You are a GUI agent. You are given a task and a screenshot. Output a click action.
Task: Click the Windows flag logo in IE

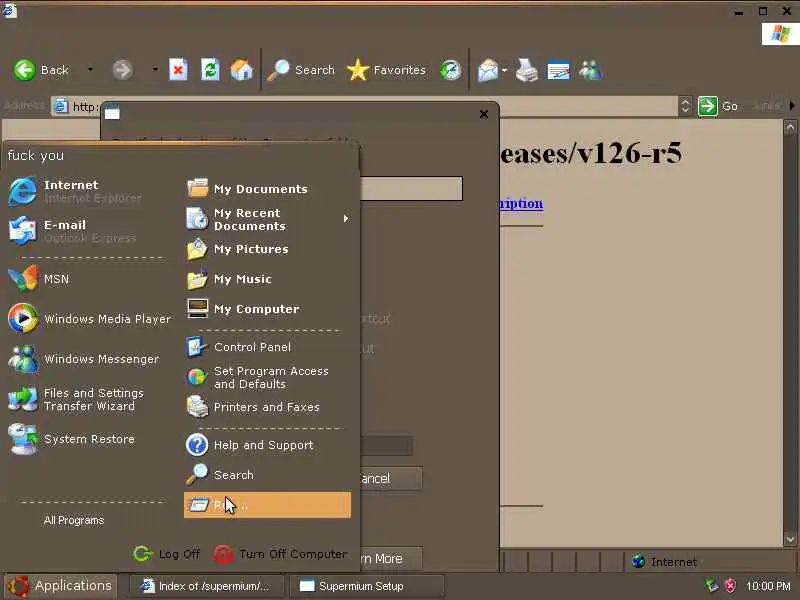(x=780, y=34)
